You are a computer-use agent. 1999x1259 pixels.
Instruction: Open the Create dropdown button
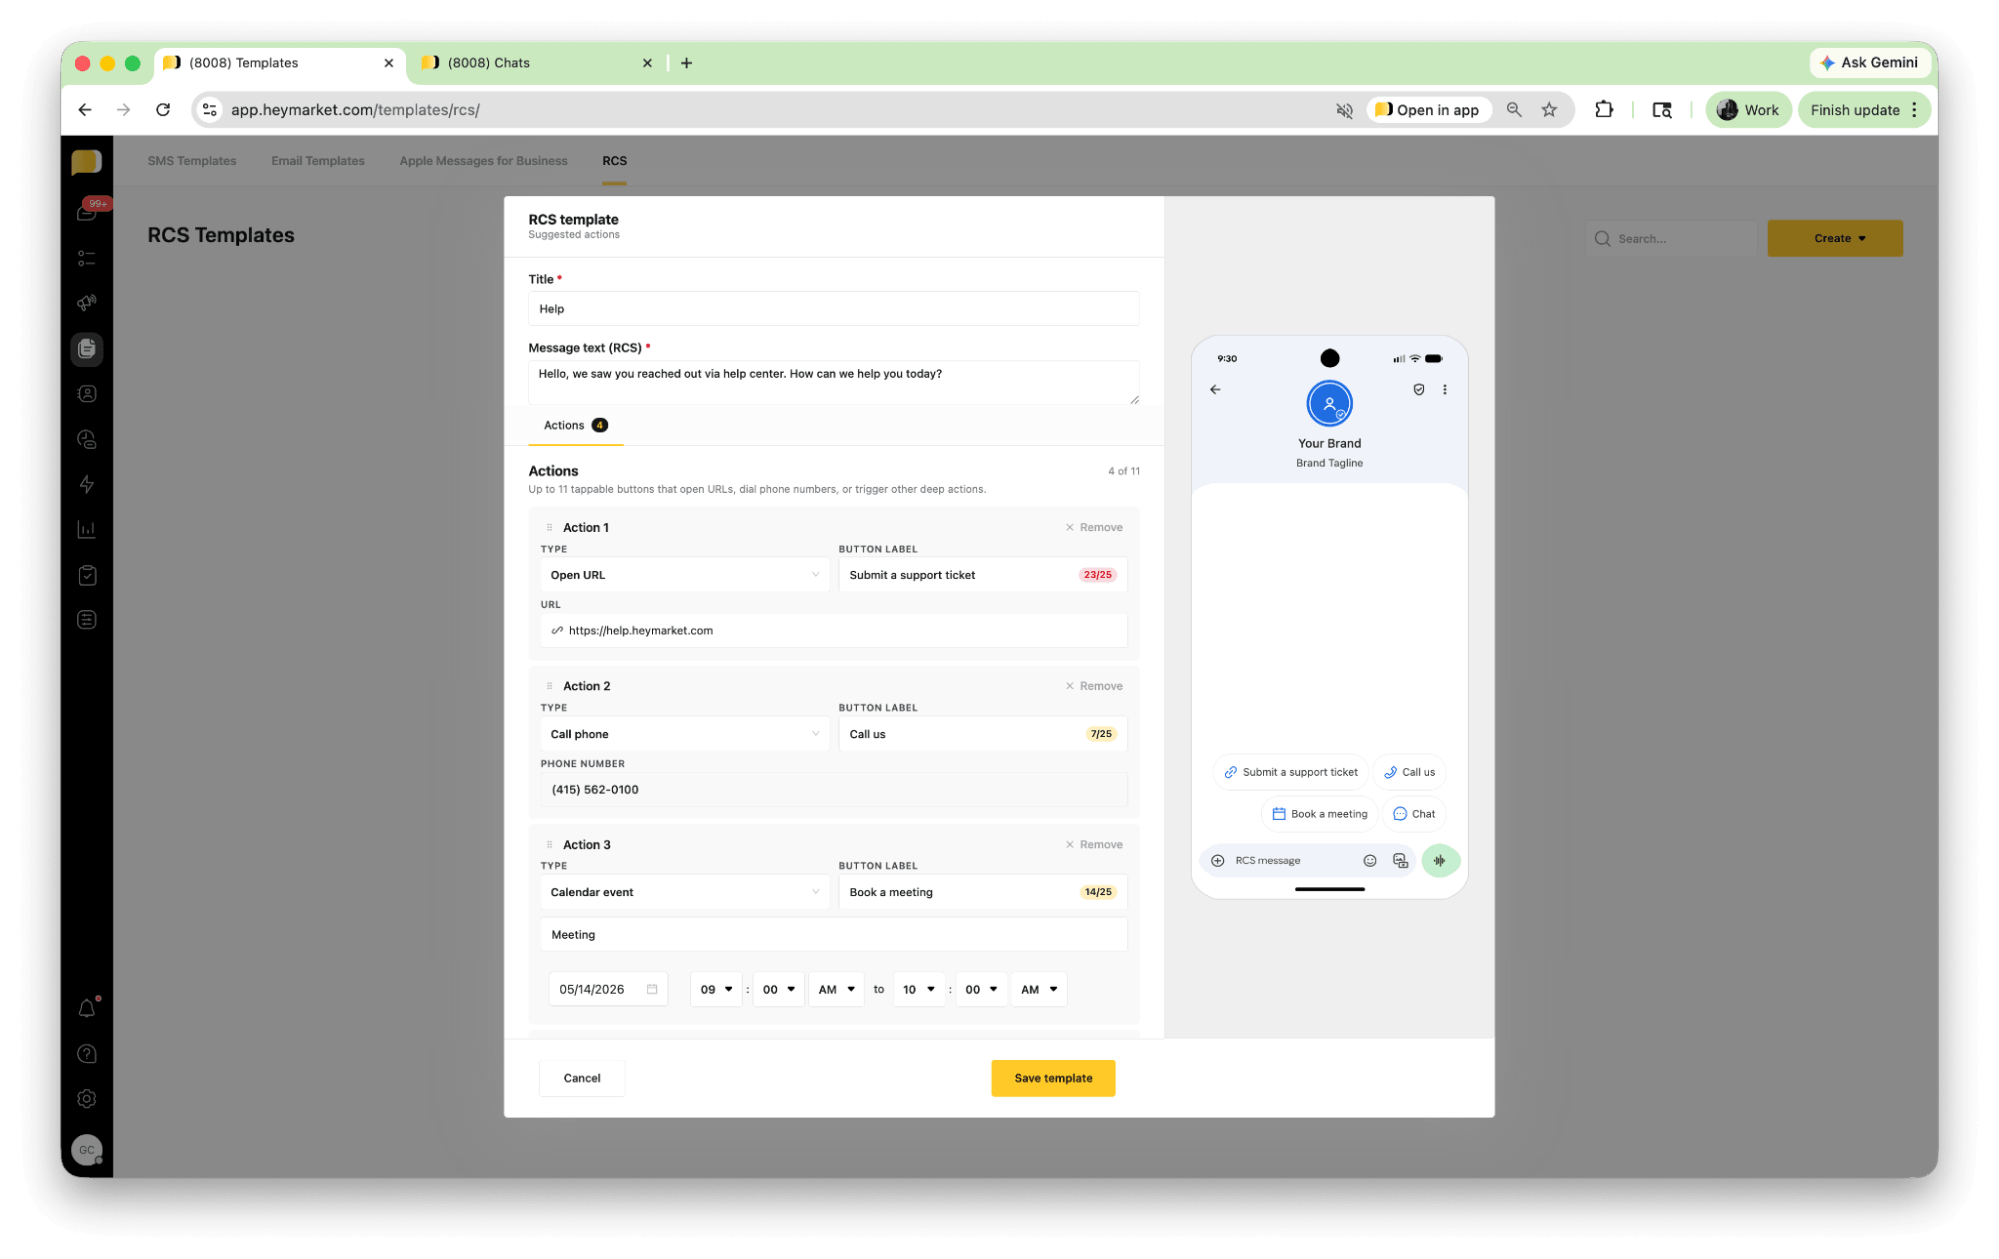pos(1834,238)
